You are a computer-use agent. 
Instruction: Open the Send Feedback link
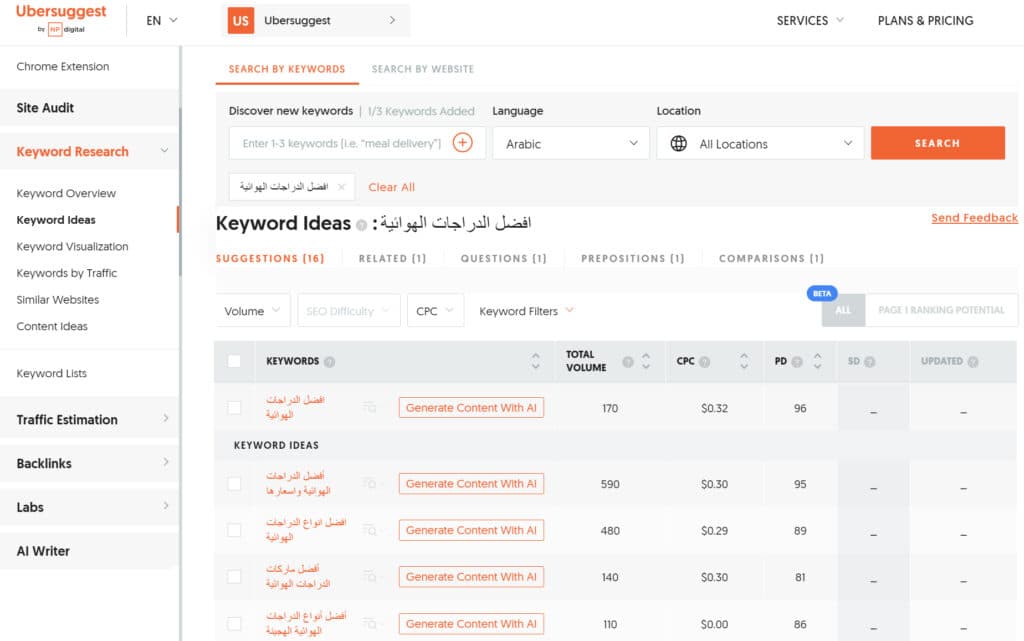pyautogui.click(x=974, y=218)
